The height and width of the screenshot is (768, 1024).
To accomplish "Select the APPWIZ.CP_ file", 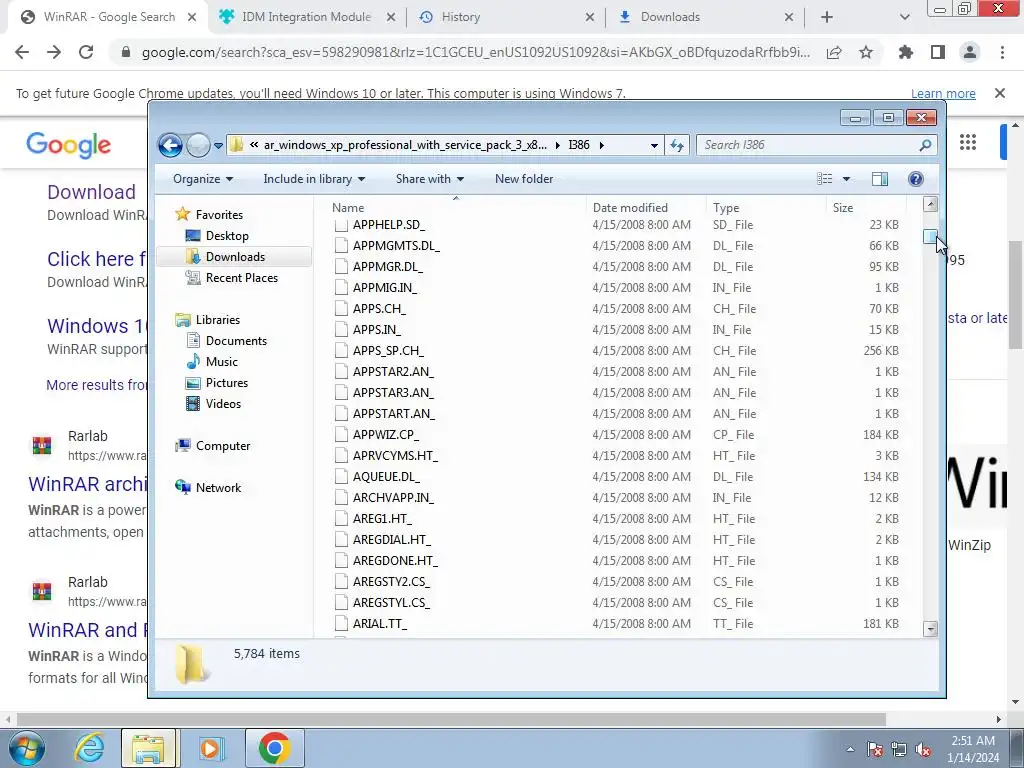I will 385,434.
